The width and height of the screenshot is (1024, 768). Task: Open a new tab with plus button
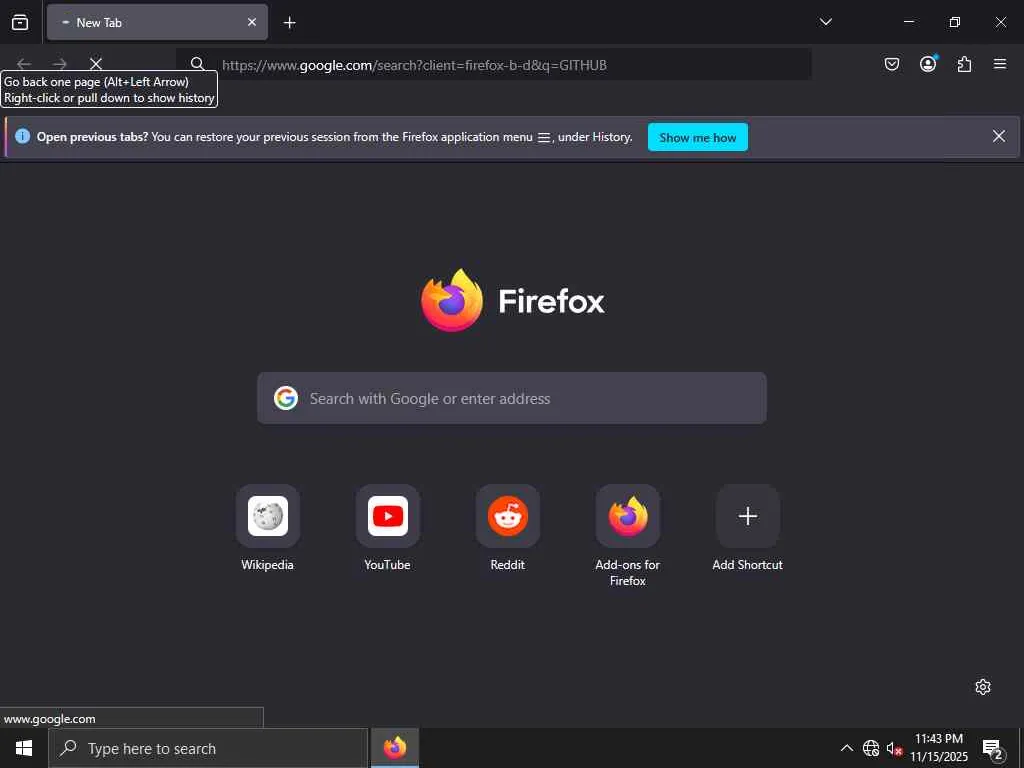click(x=290, y=23)
